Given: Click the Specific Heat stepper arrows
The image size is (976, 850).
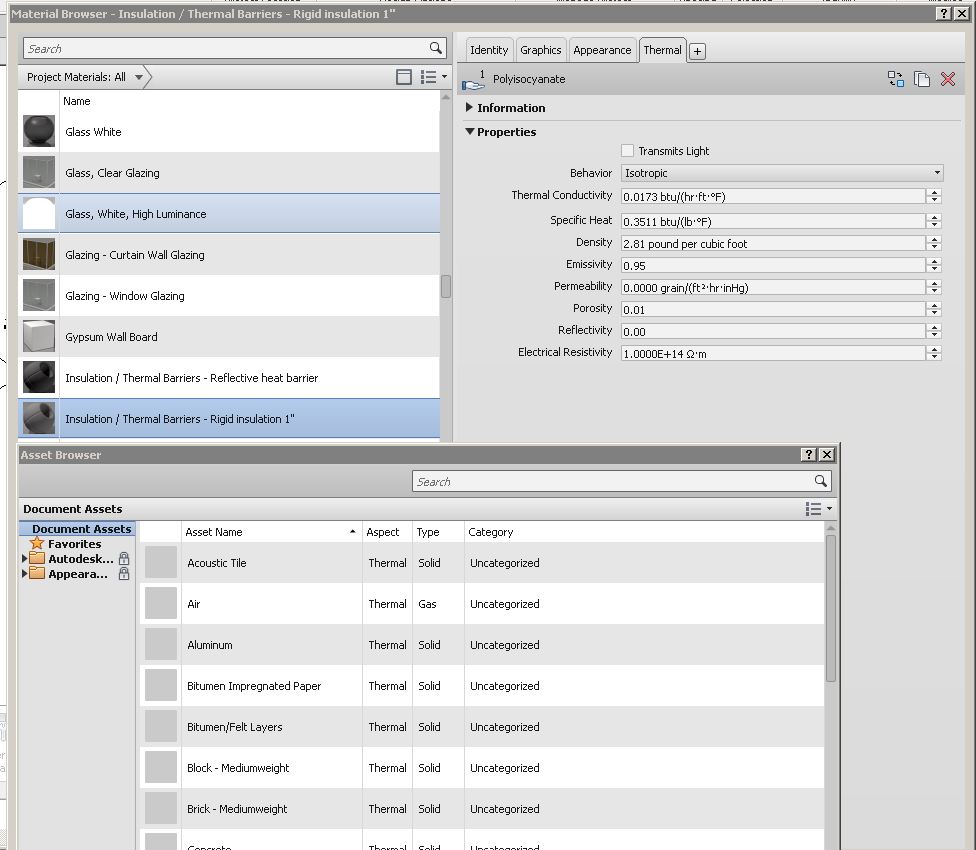Looking at the screenshot, I should 934,221.
